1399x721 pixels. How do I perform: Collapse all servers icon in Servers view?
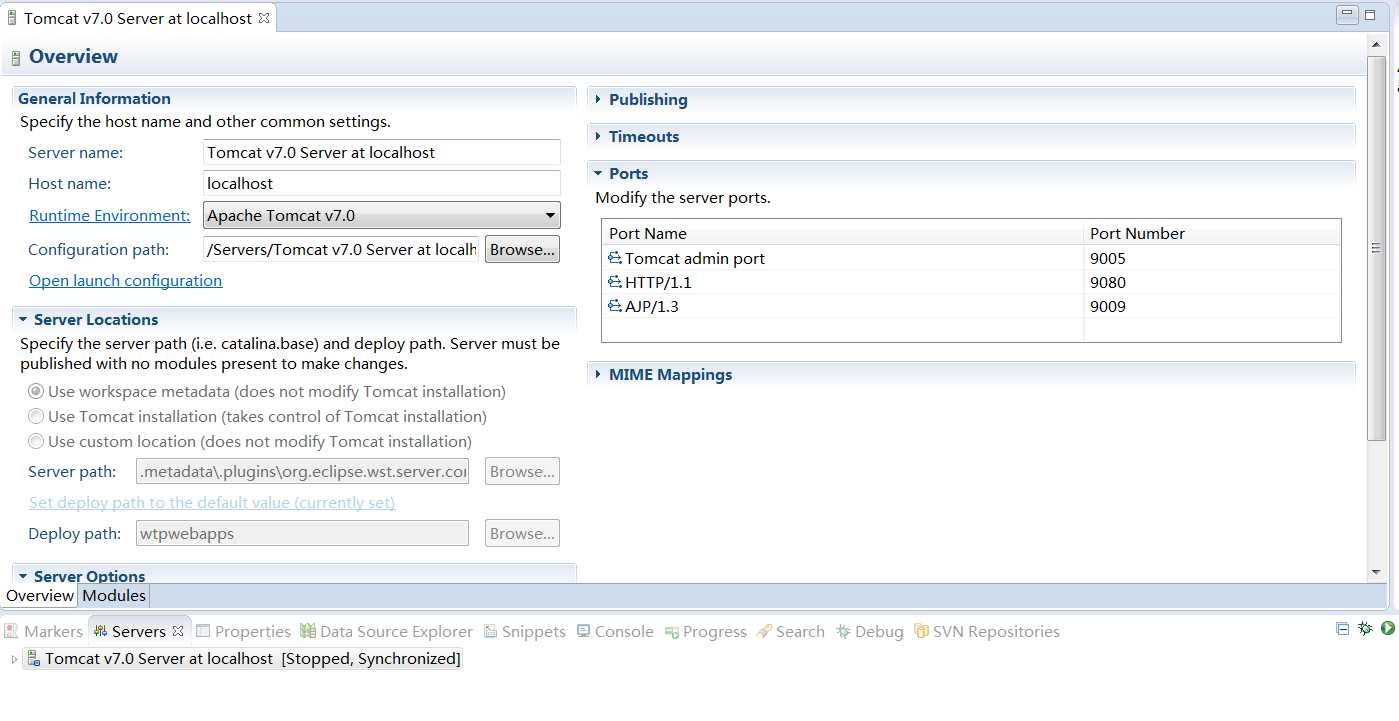click(x=1342, y=629)
